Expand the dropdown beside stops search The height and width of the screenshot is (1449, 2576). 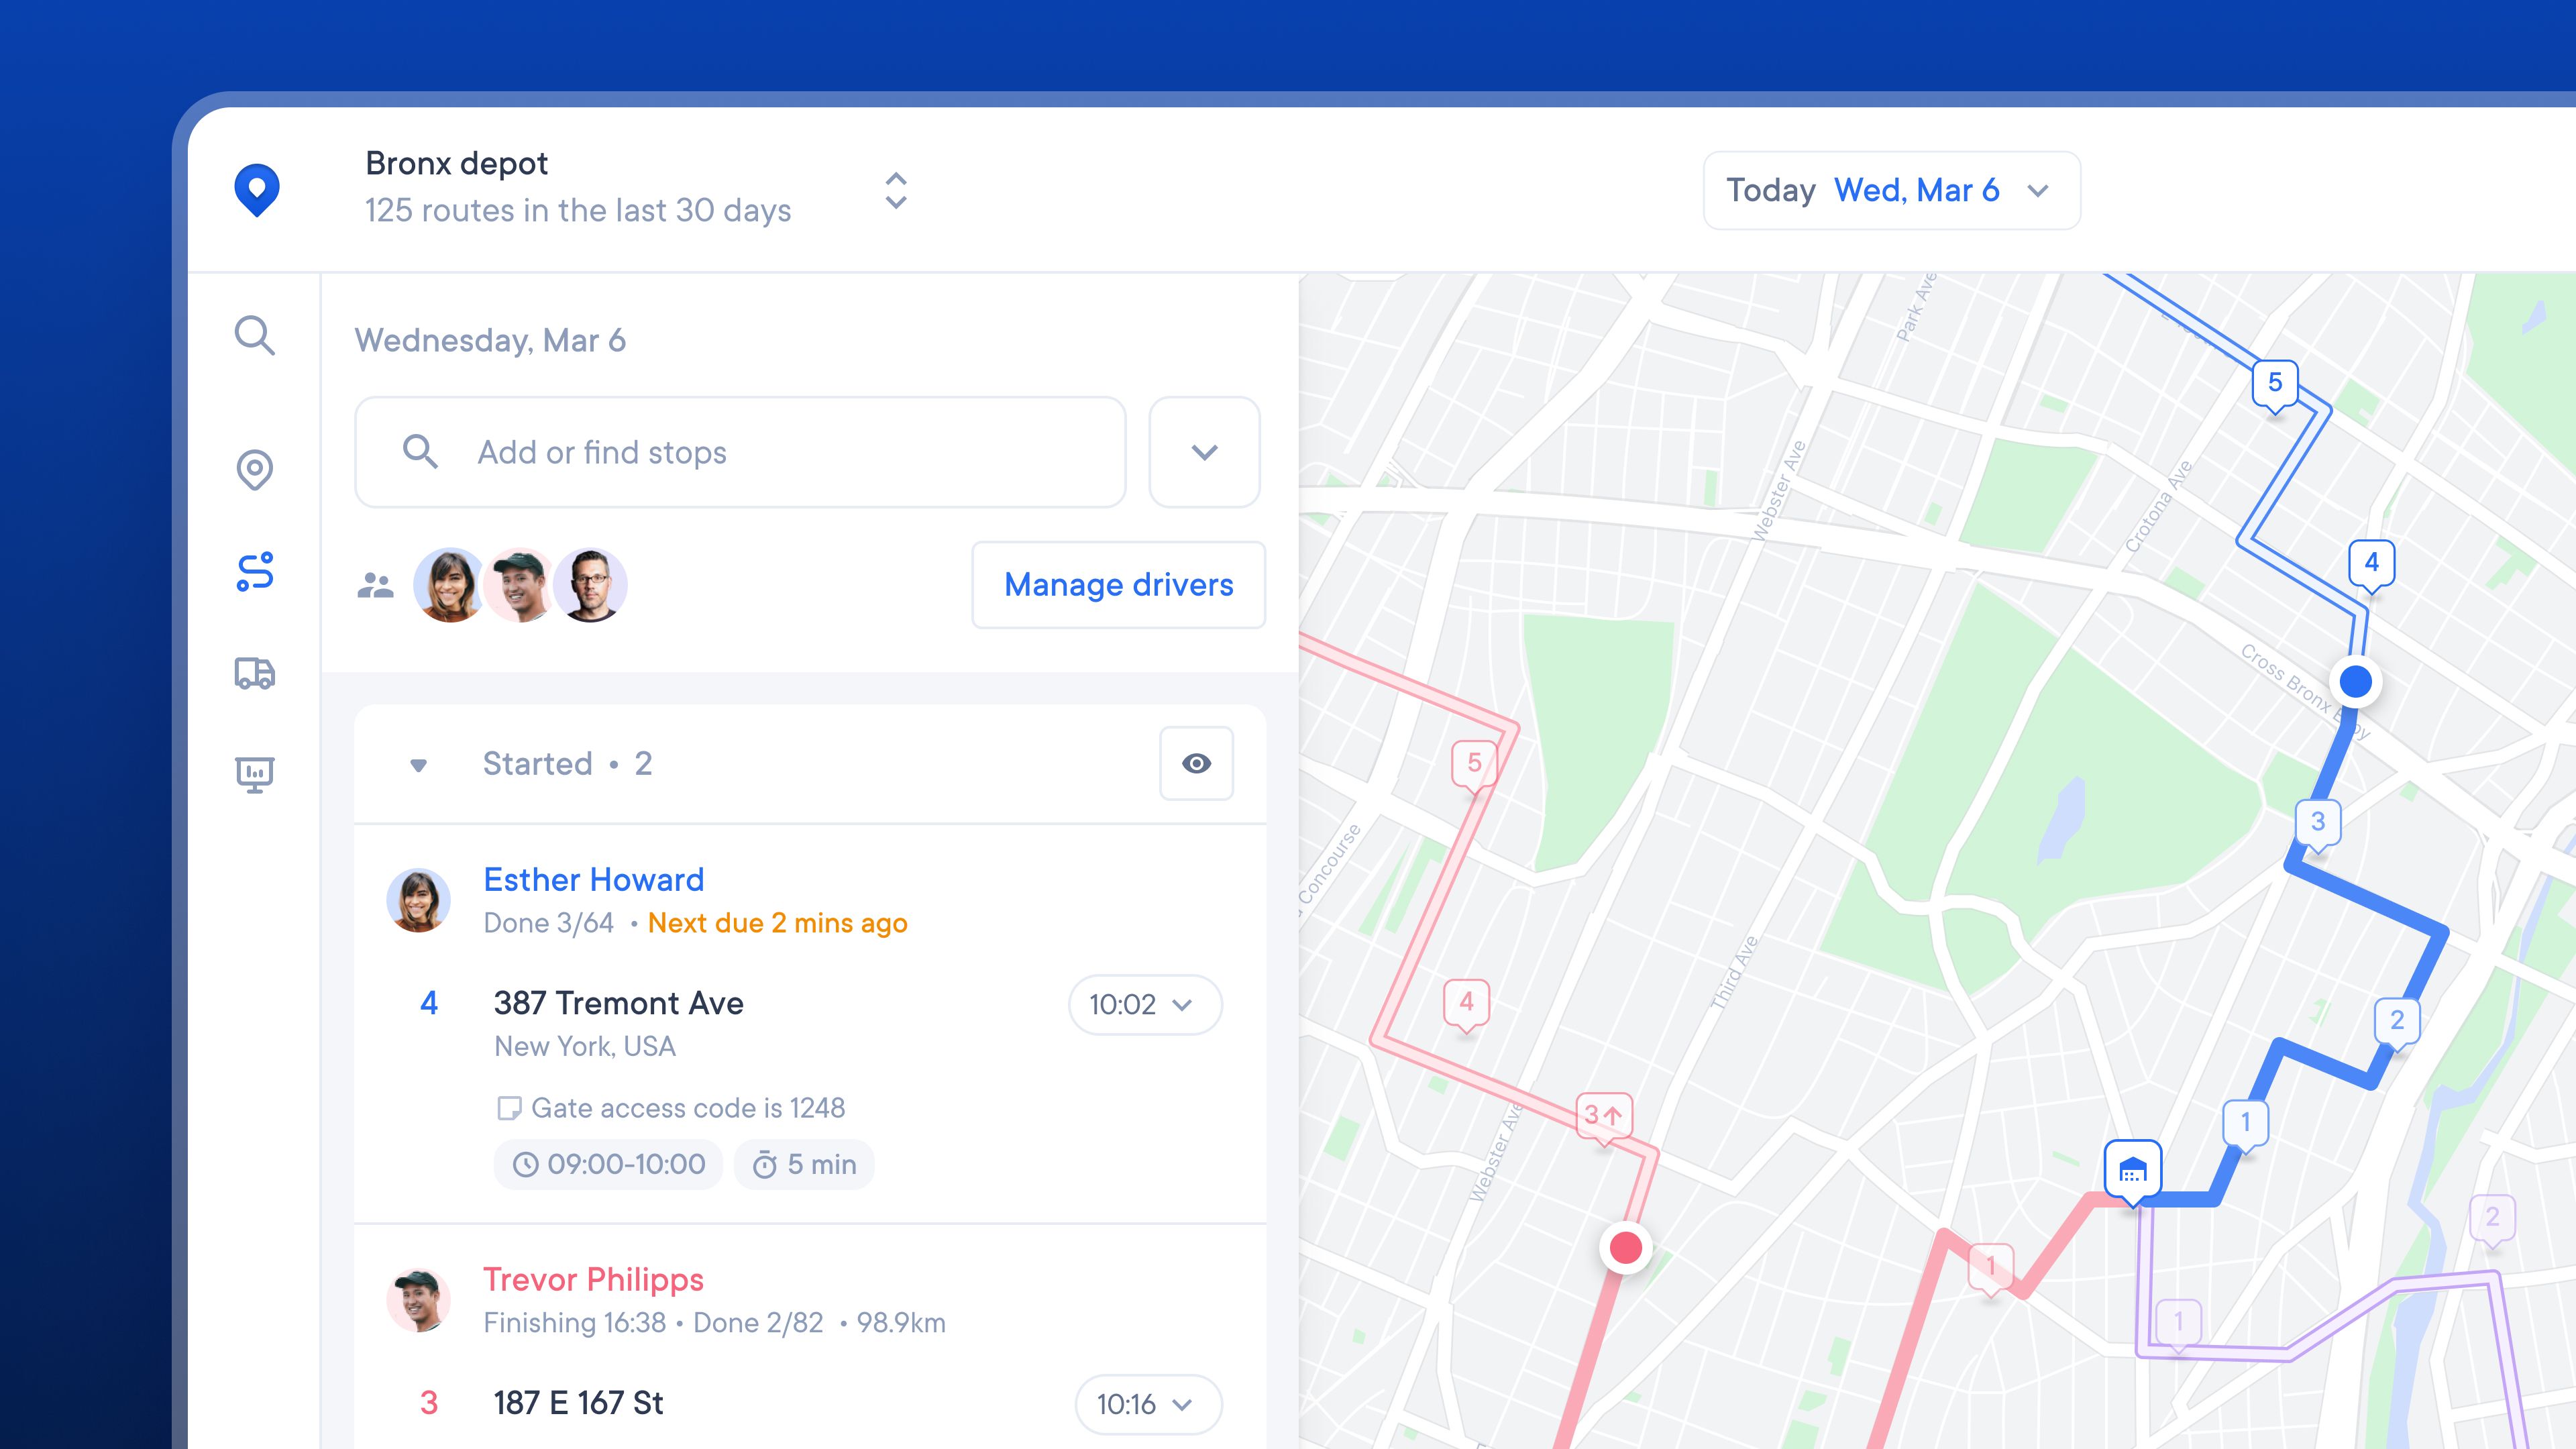1204,452
